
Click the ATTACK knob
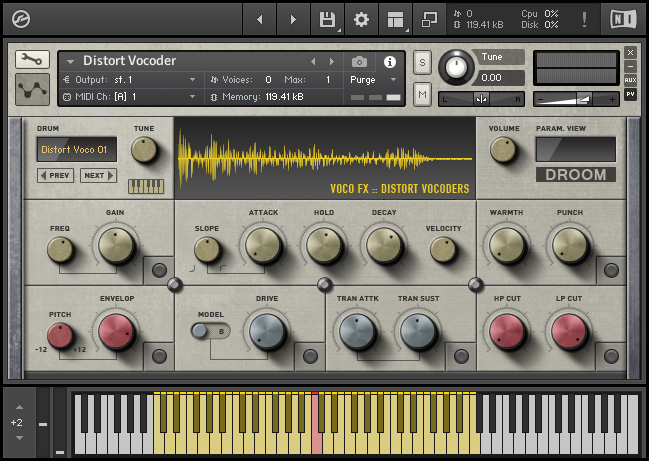[264, 246]
